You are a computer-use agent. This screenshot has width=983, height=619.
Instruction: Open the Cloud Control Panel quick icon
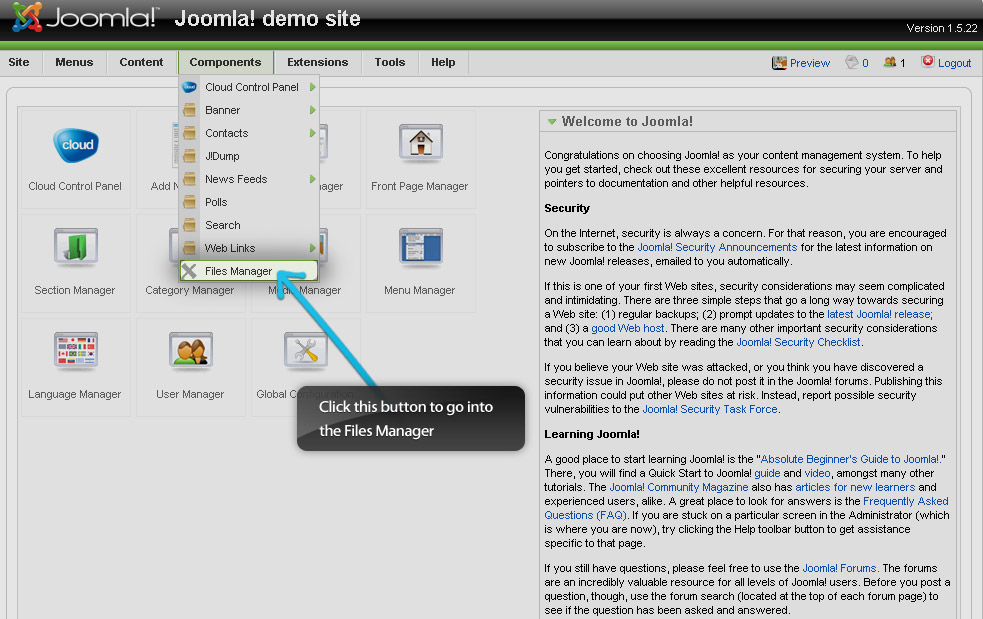click(76, 145)
